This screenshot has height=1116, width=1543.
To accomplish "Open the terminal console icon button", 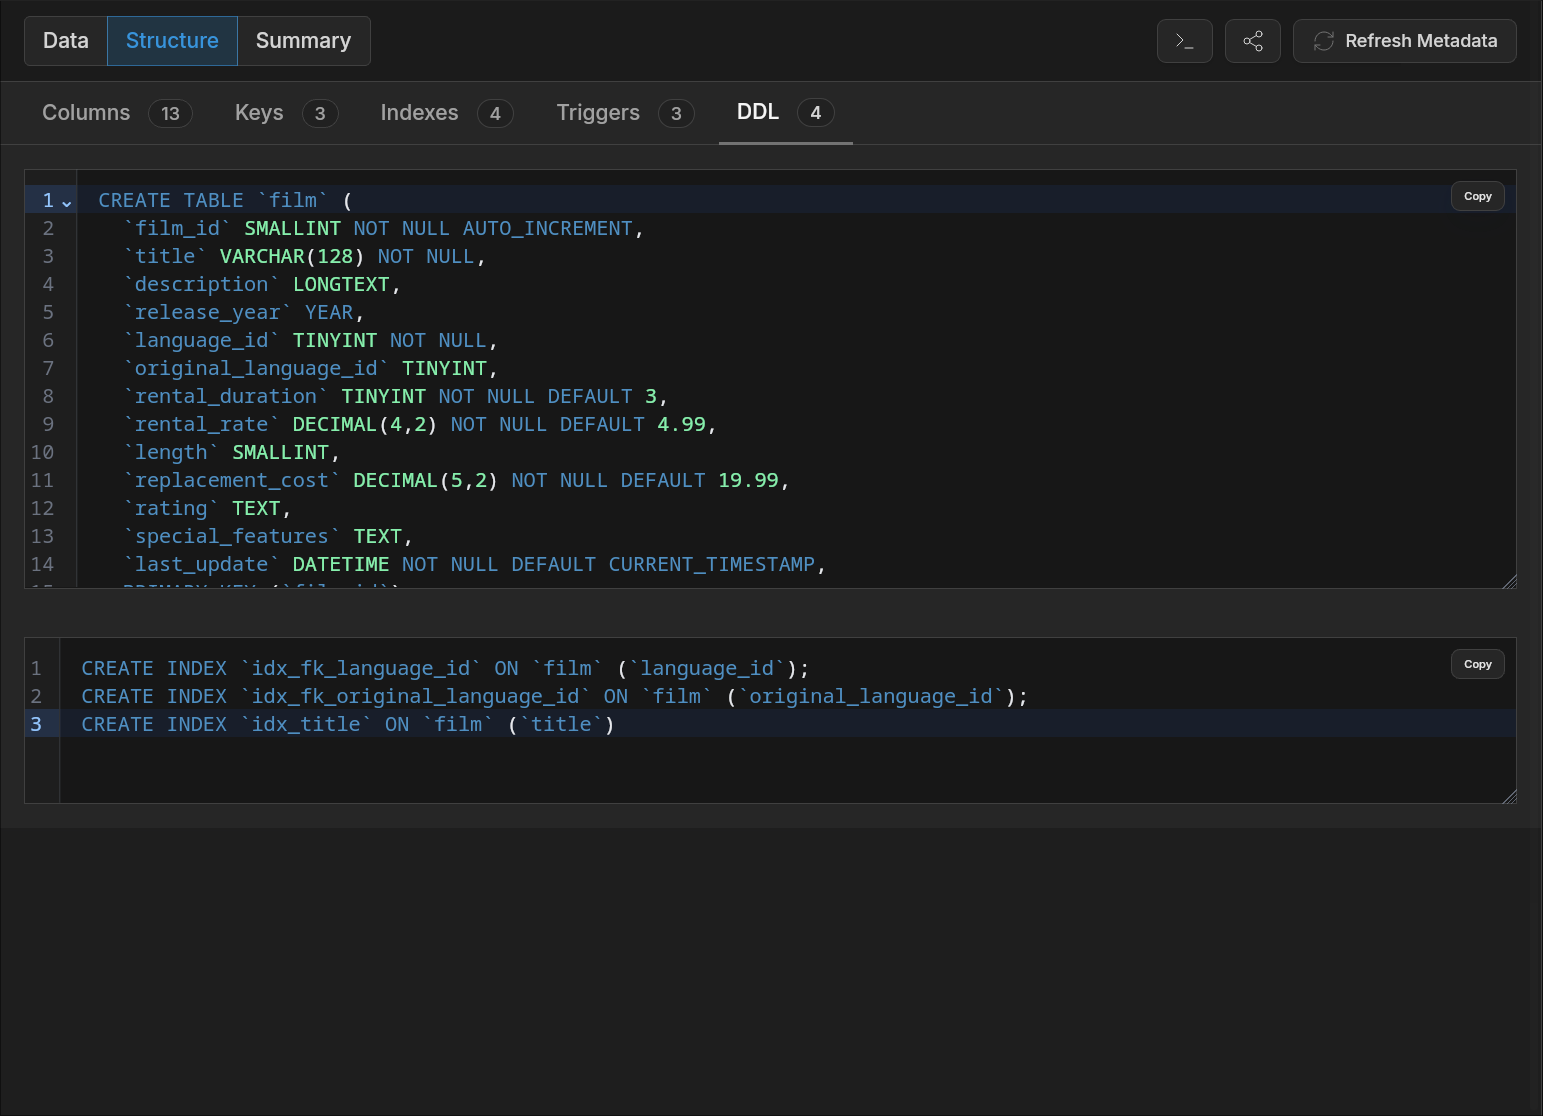I will click(x=1184, y=41).
